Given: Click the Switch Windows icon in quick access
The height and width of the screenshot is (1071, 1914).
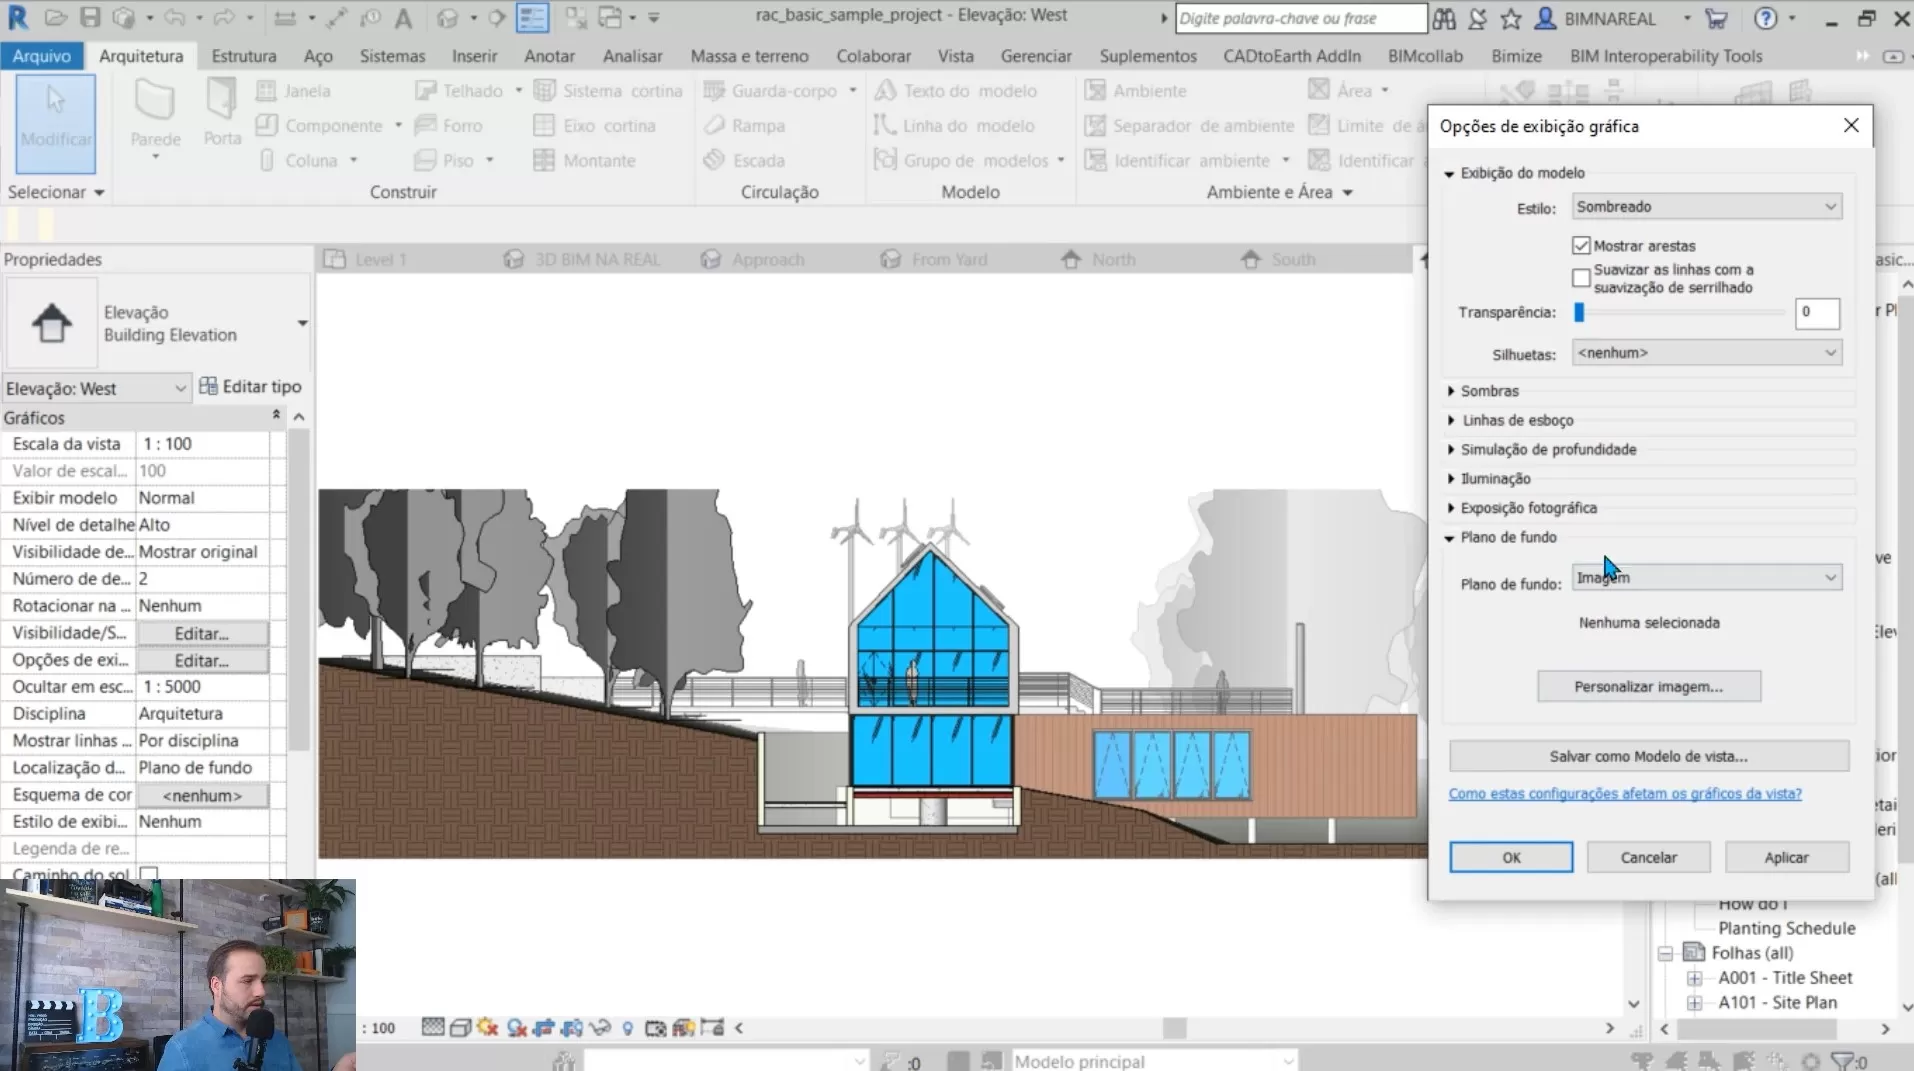Looking at the screenshot, I should tap(609, 18).
